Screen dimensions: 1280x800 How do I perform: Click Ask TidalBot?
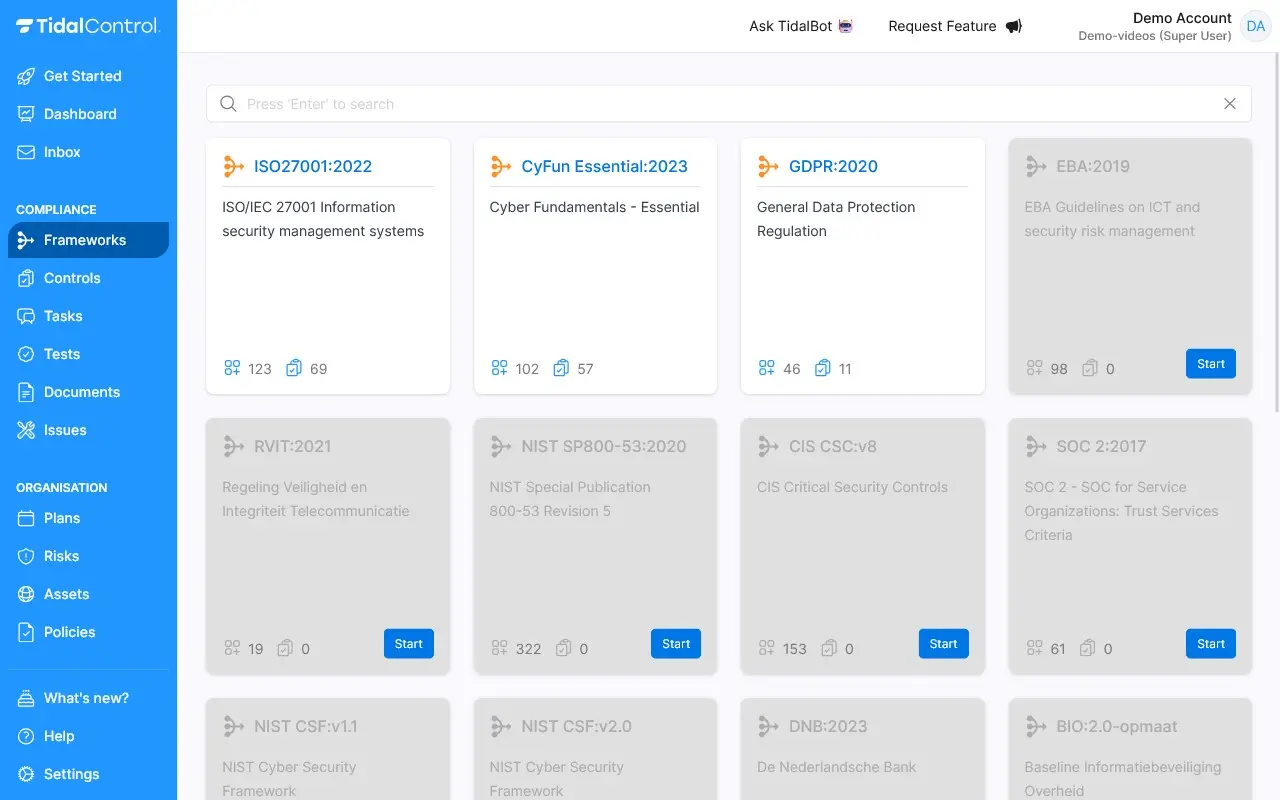[x=801, y=26]
